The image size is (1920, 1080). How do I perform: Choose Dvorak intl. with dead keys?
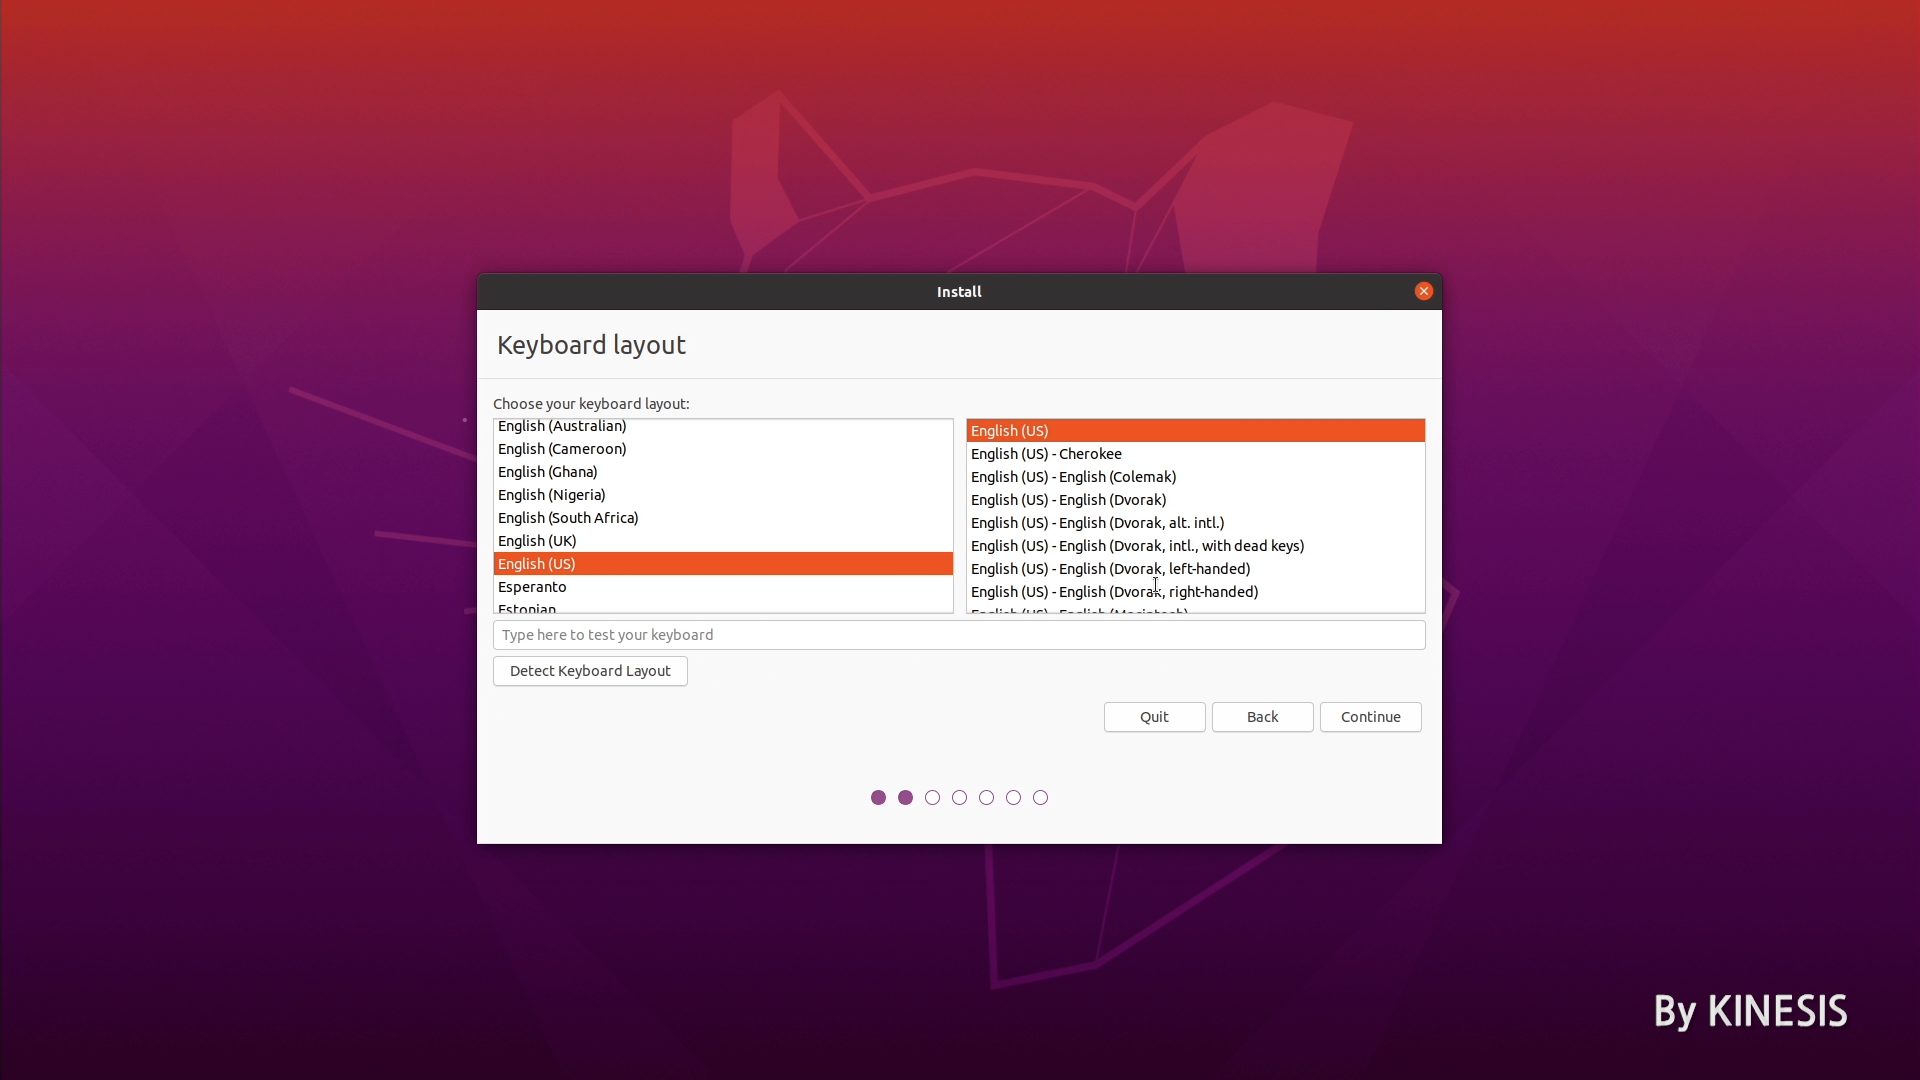coord(1137,546)
